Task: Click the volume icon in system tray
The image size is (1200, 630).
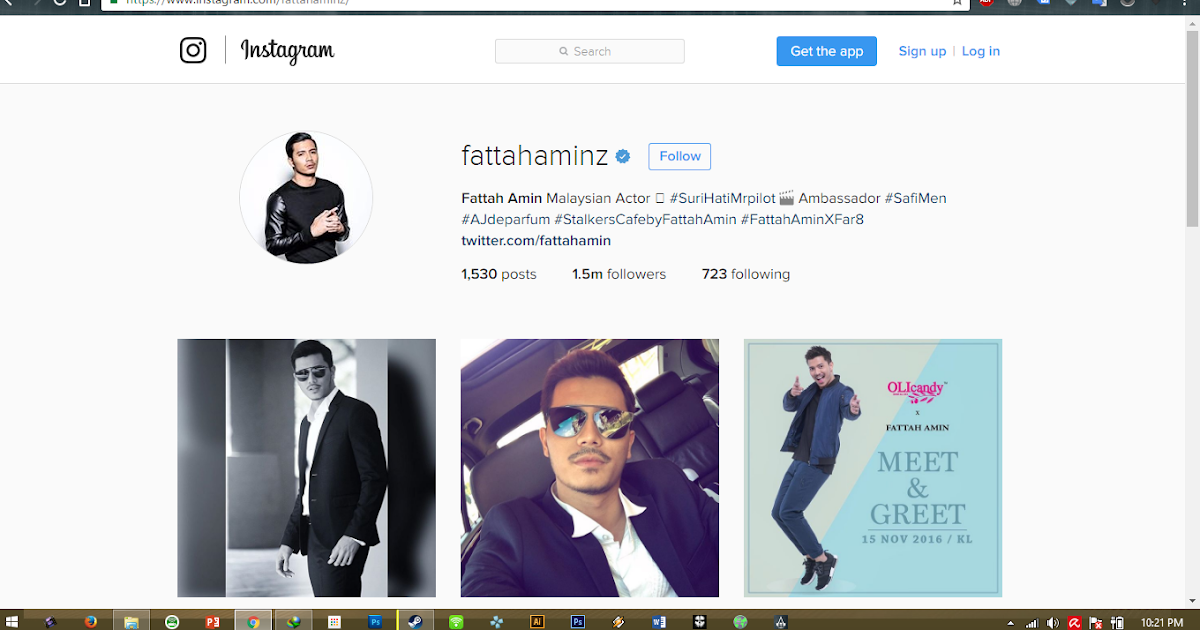Action: [x=1051, y=622]
